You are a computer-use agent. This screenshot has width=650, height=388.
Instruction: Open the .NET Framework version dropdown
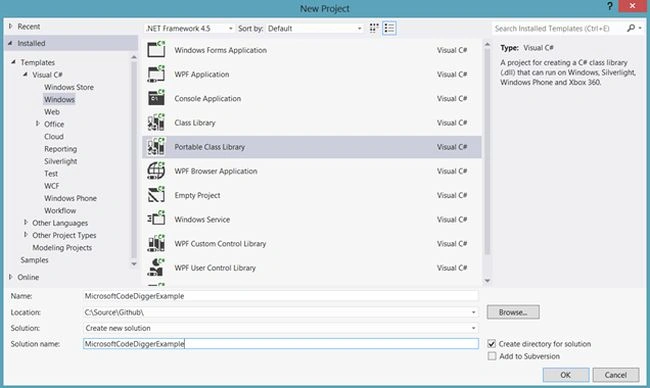point(230,29)
